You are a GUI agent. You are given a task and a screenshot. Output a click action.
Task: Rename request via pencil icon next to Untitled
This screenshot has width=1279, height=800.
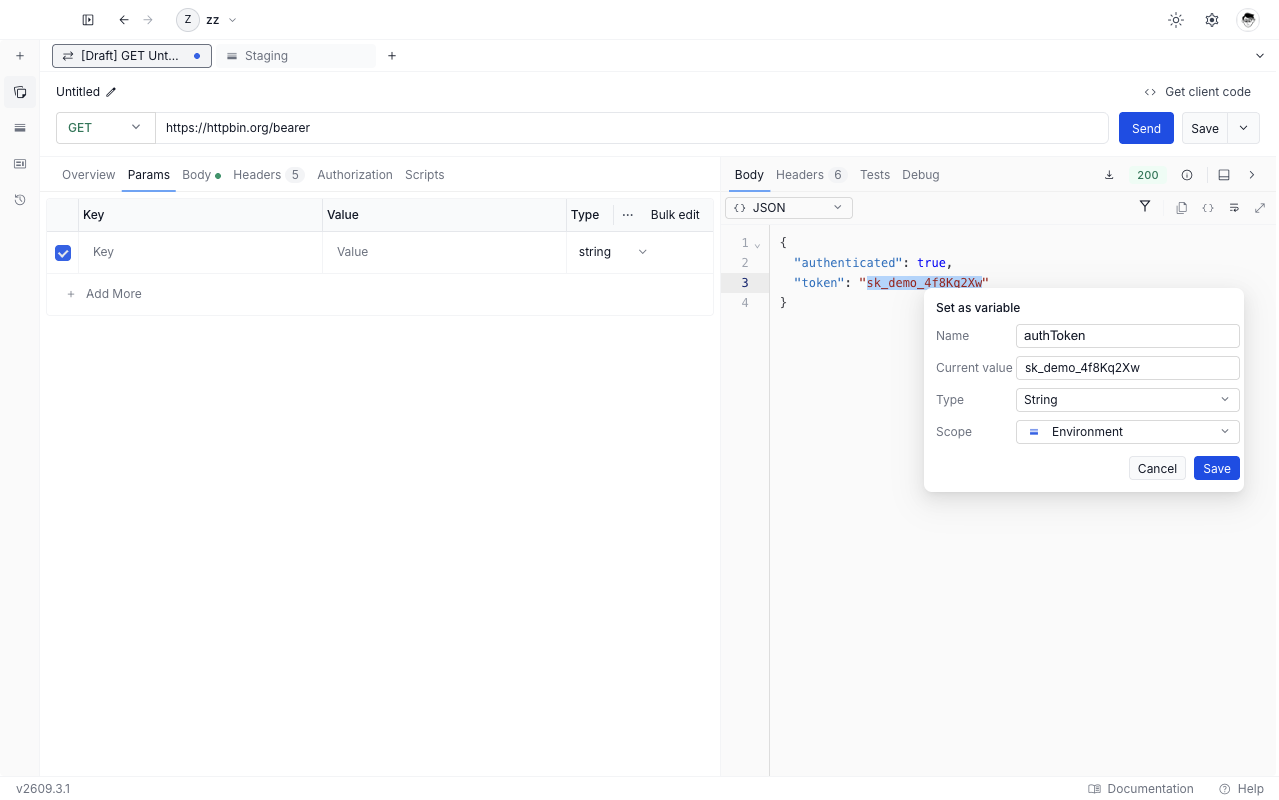pos(111,92)
